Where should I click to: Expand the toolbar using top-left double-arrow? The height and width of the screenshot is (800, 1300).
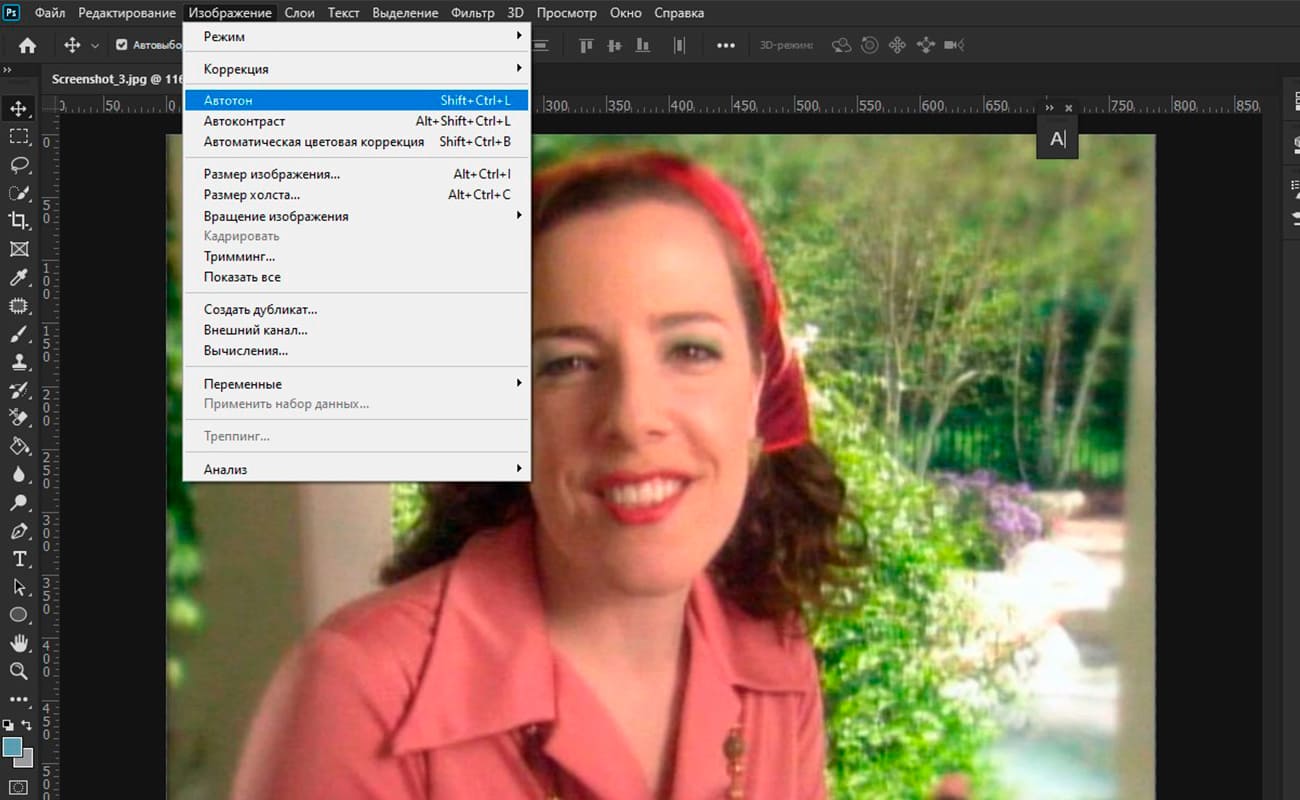pyautogui.click(x=6, y=70)
